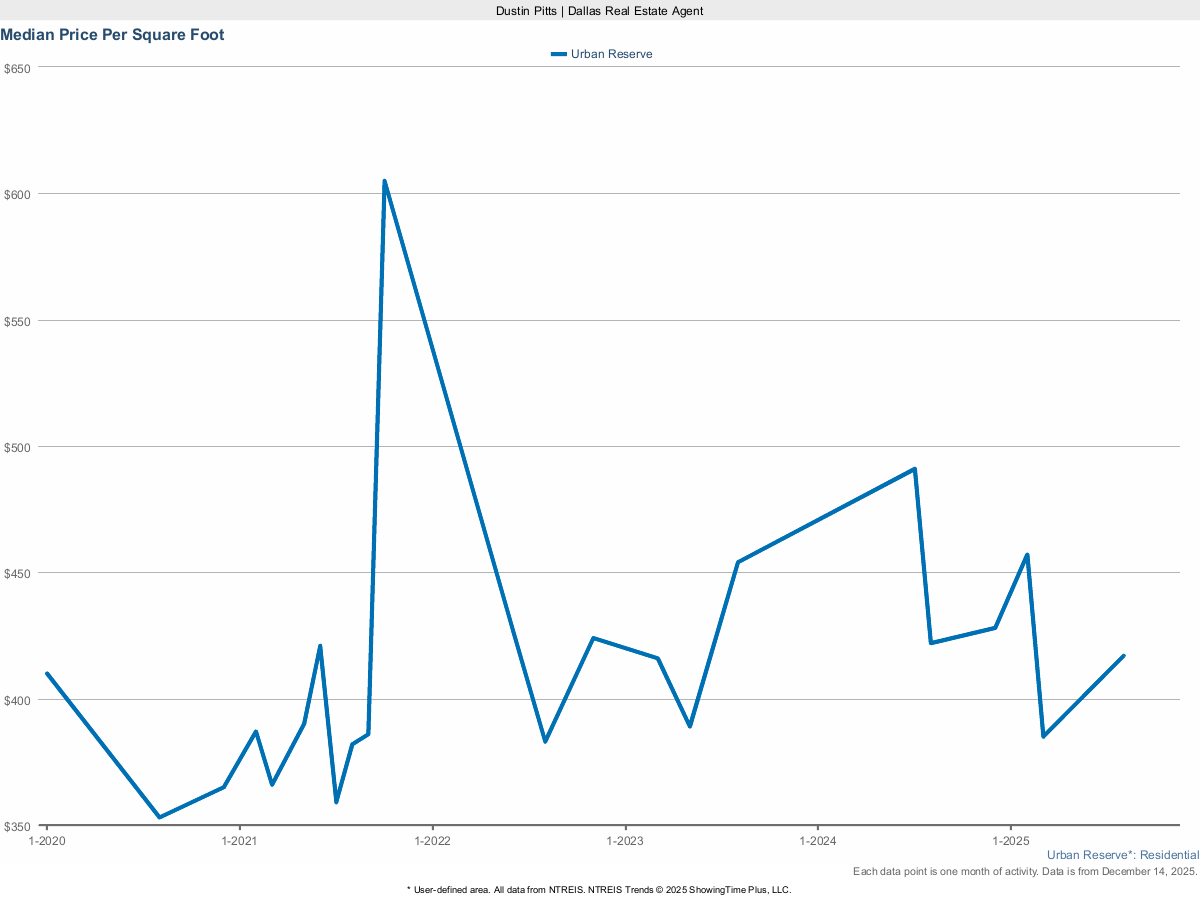Click the lowest data point in mid-2020
1200x900 pixels.
(x=159, y=817)
